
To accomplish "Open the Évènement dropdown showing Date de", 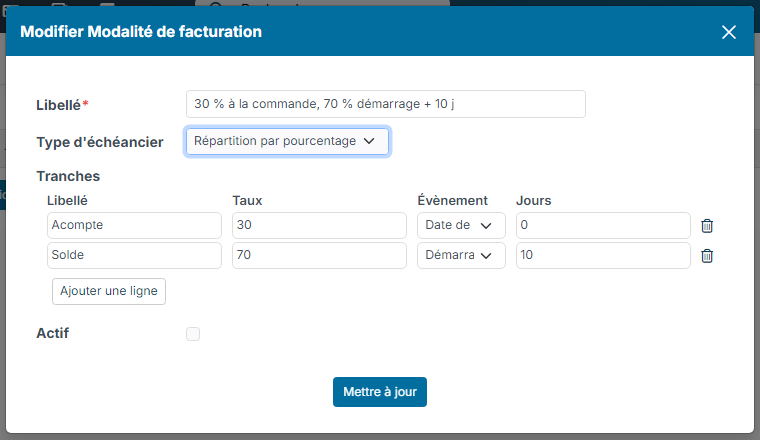I will coord(461,225).
